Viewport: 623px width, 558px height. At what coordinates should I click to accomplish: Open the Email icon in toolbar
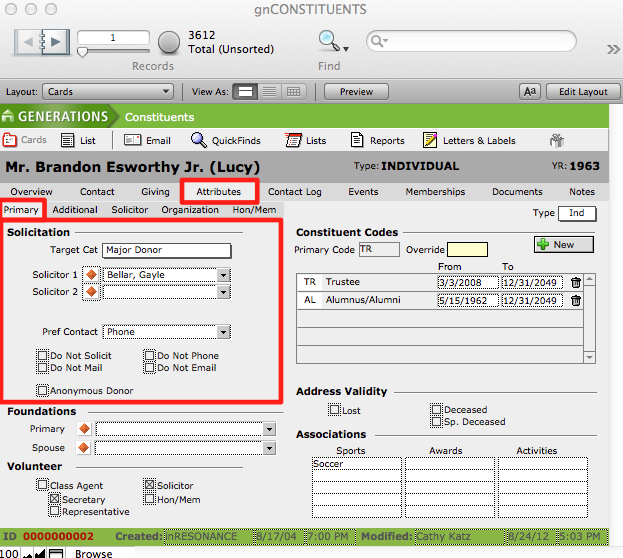tap(133, 141)
